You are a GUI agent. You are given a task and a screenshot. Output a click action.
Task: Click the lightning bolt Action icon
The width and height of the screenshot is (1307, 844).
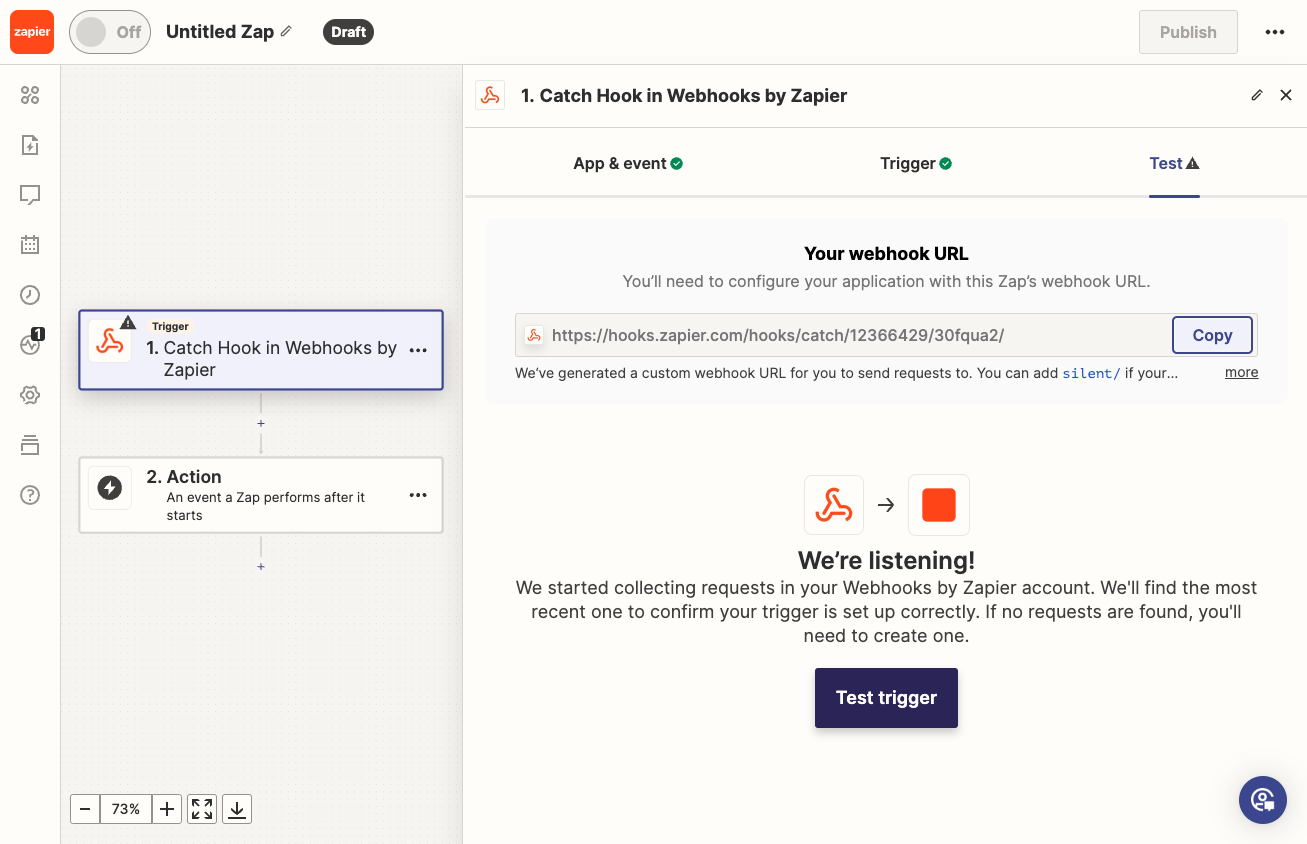[110, 488]
